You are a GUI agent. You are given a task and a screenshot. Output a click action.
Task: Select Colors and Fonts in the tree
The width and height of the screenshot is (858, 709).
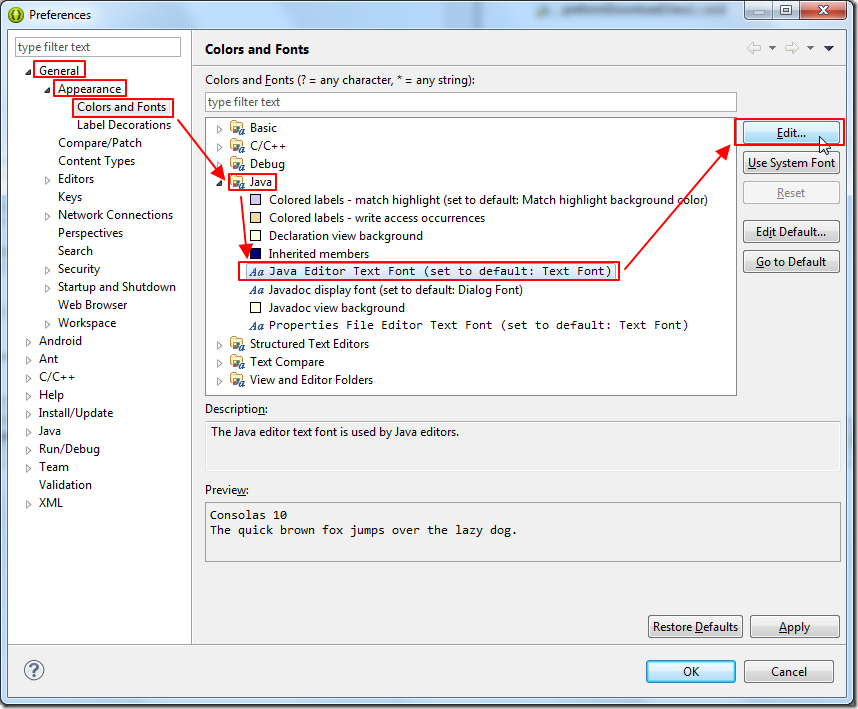click(121, 107)
